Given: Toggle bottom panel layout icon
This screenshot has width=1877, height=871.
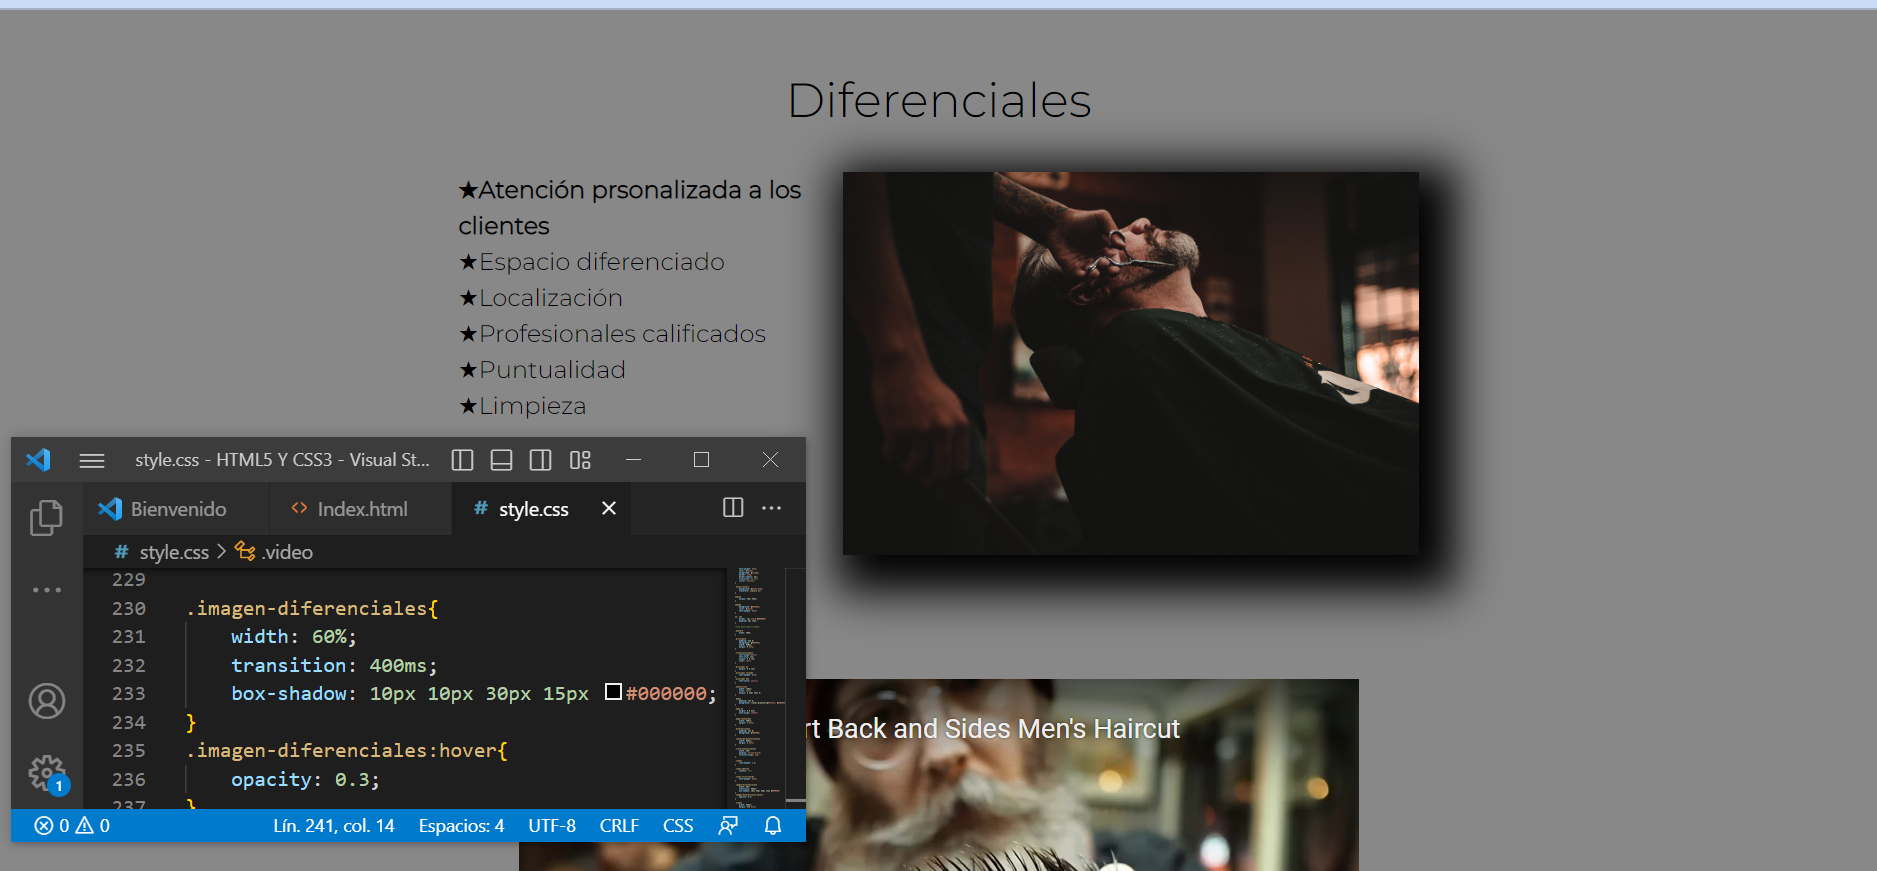Looking at the screenshot, I should (x=501, y=460).
